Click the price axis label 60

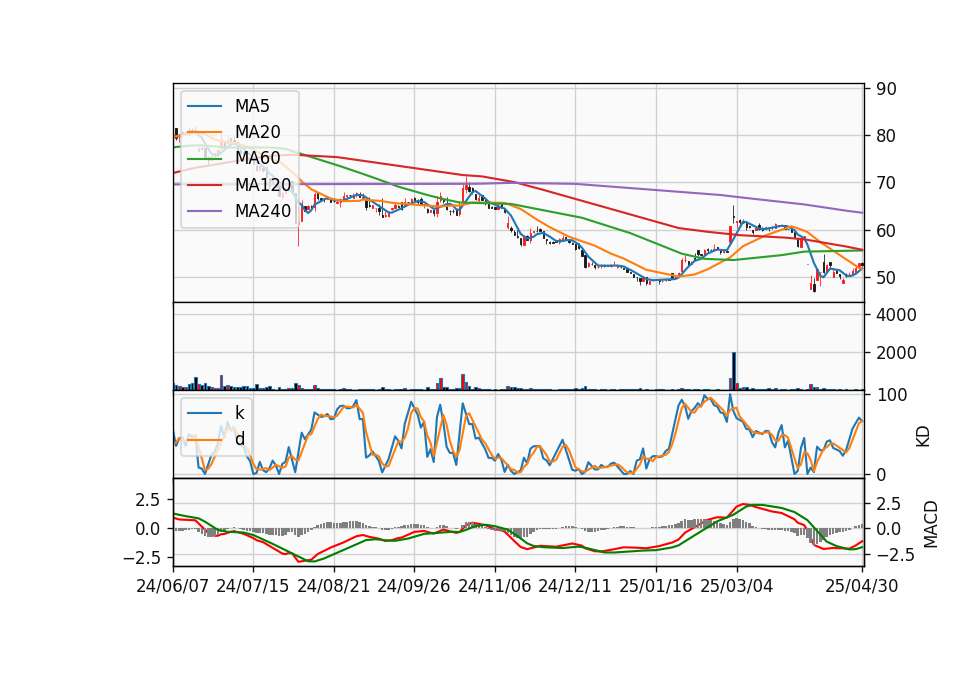[x=886, y=231]
